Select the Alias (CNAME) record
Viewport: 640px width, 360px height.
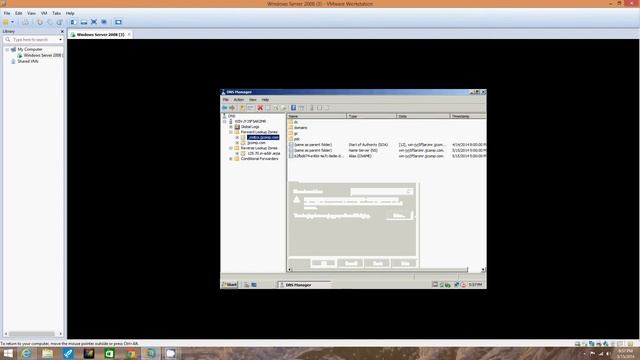tap(387, 156)
